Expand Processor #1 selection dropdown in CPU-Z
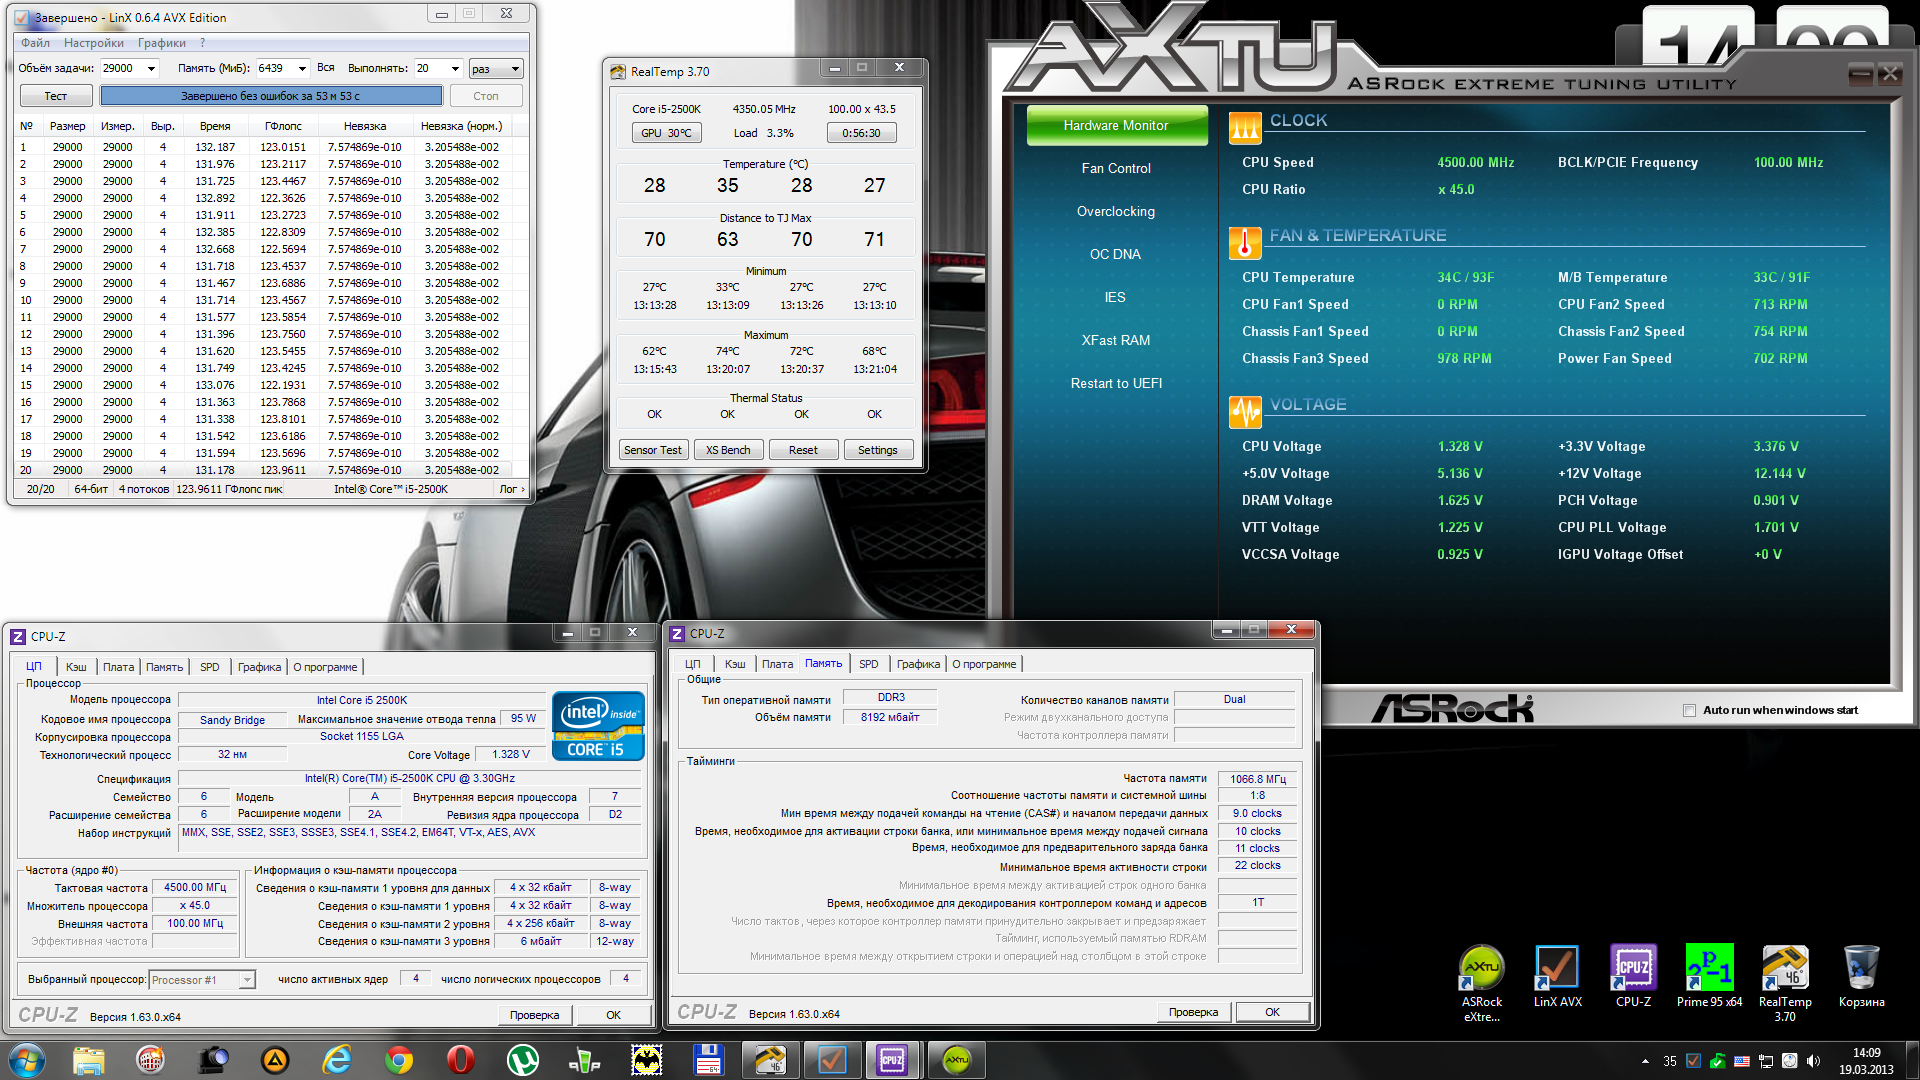The image size is (1920, 1080). 246,980
